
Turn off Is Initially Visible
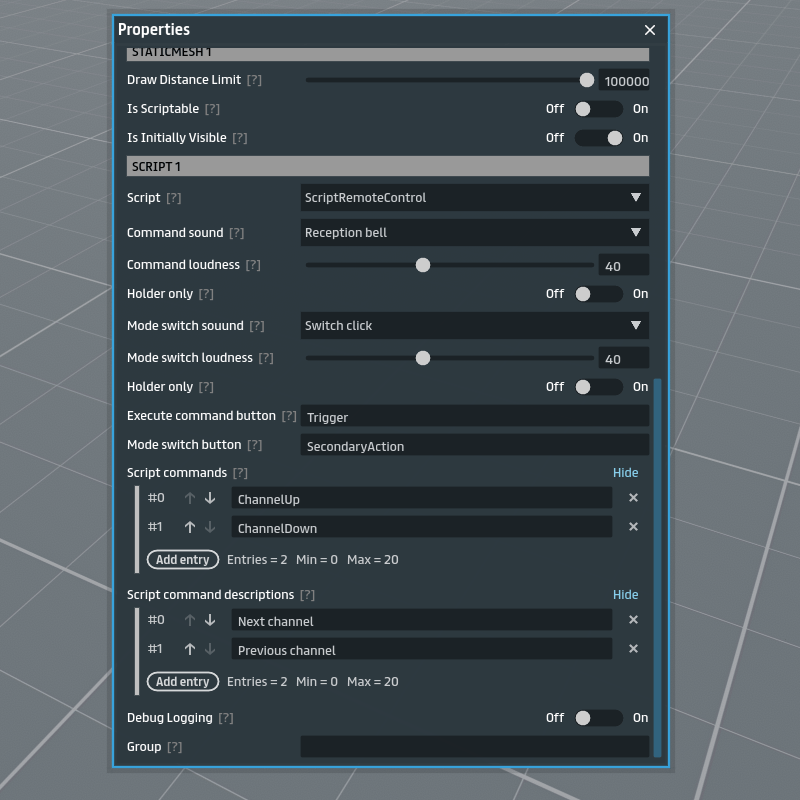pos(597,138)
